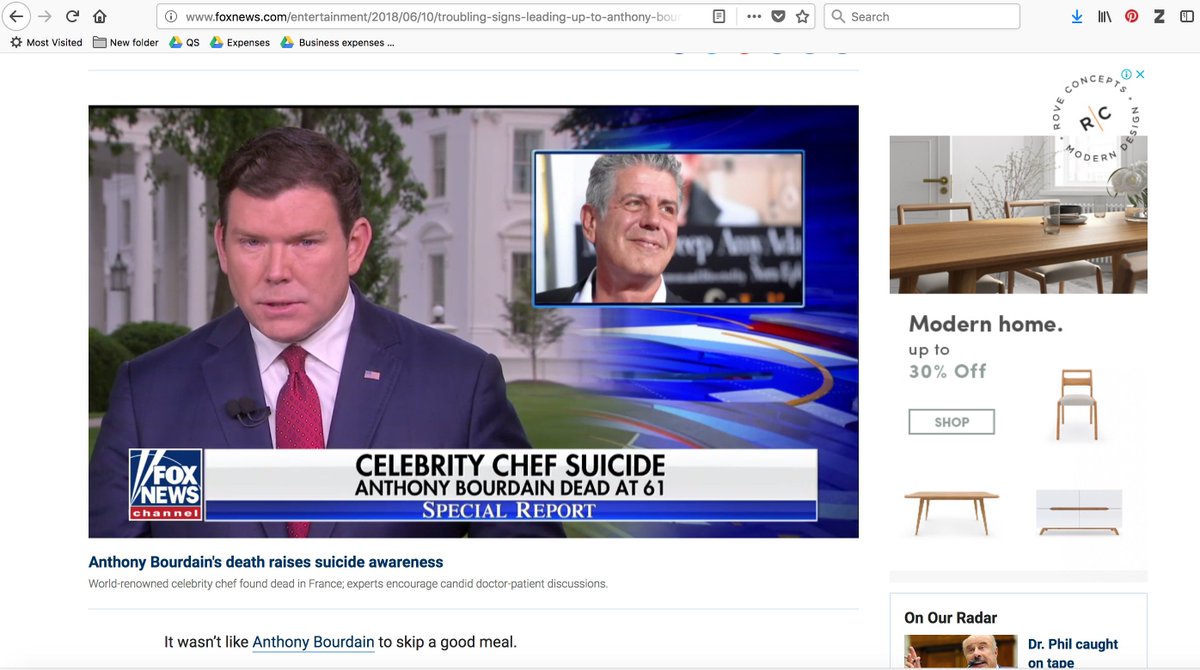Image resolution: width=1200 pixels, height=670 pixels.
Task: Open the AdChoices info icon
Action: 1126,74
